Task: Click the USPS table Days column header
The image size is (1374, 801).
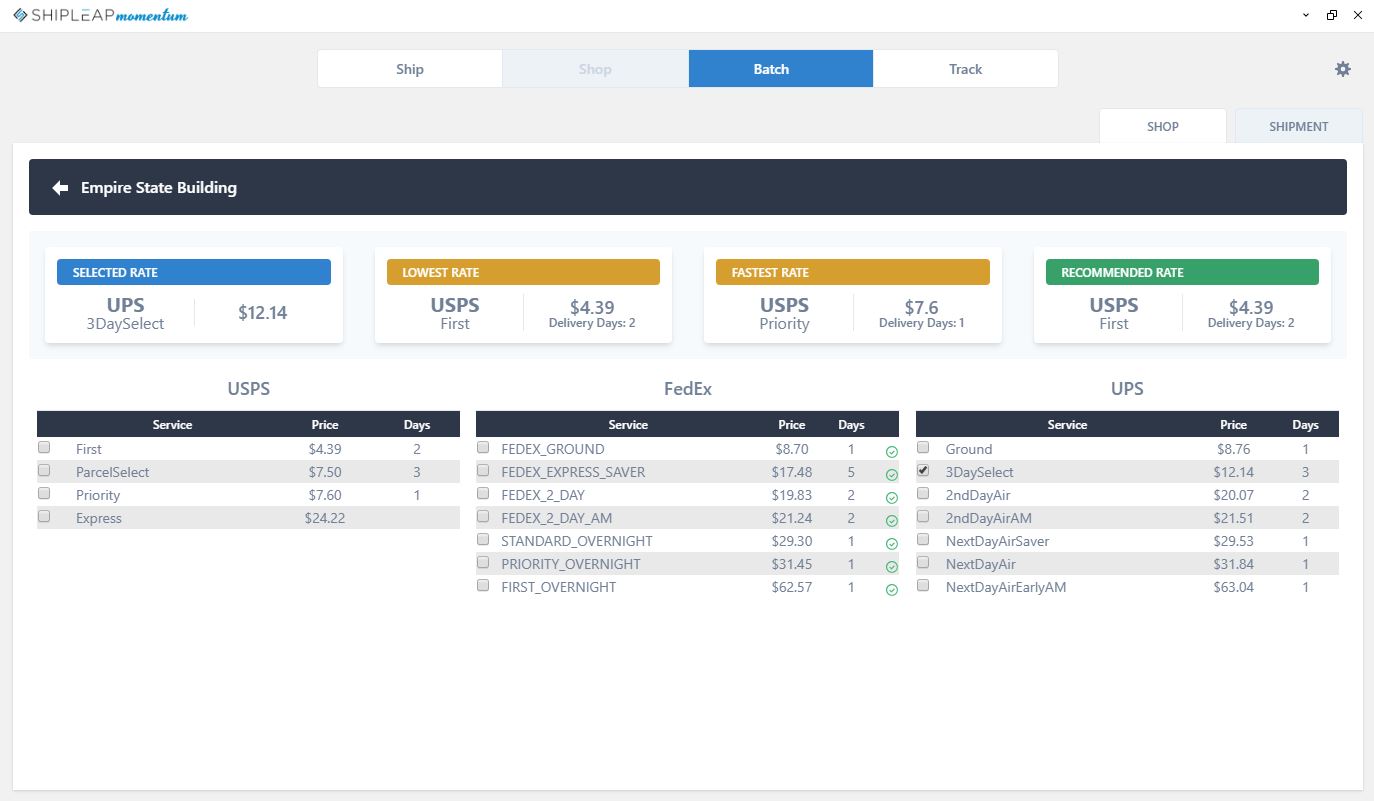Action: (417, 425)
